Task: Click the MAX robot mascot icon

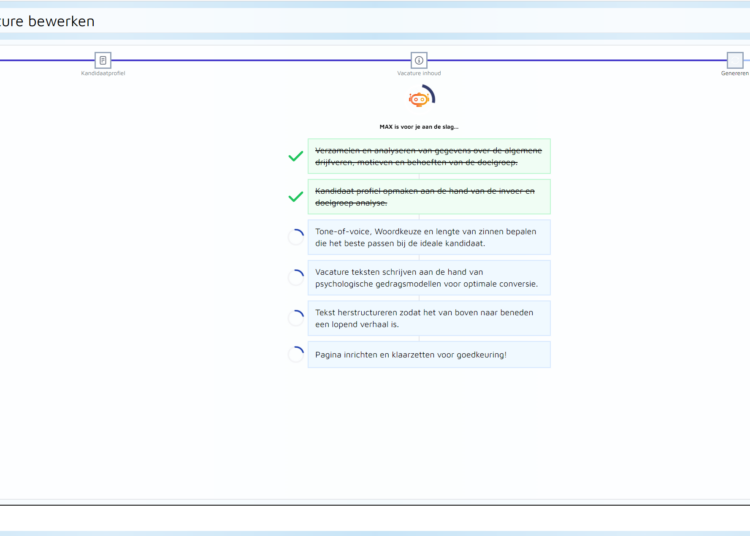Action: click(x=420, y=97)
